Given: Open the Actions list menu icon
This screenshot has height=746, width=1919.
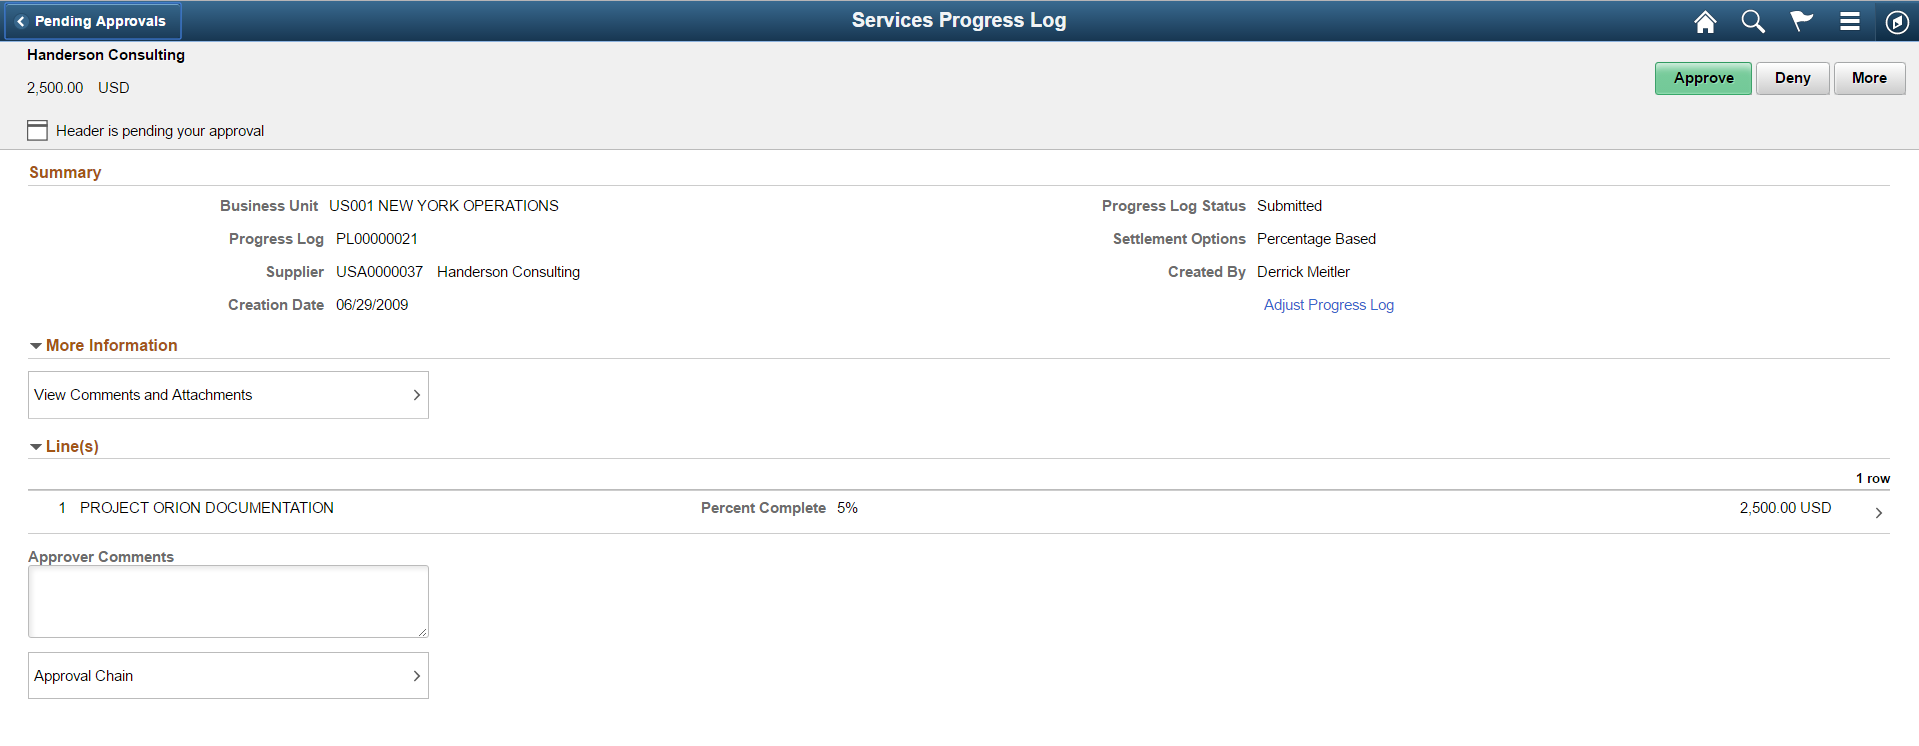Looking at the screenshot, I should coord(1850,21).
